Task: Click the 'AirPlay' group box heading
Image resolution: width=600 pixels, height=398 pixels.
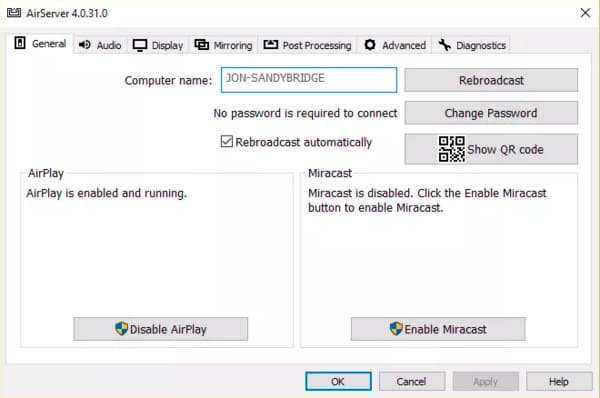Action: tap(46, 173)
